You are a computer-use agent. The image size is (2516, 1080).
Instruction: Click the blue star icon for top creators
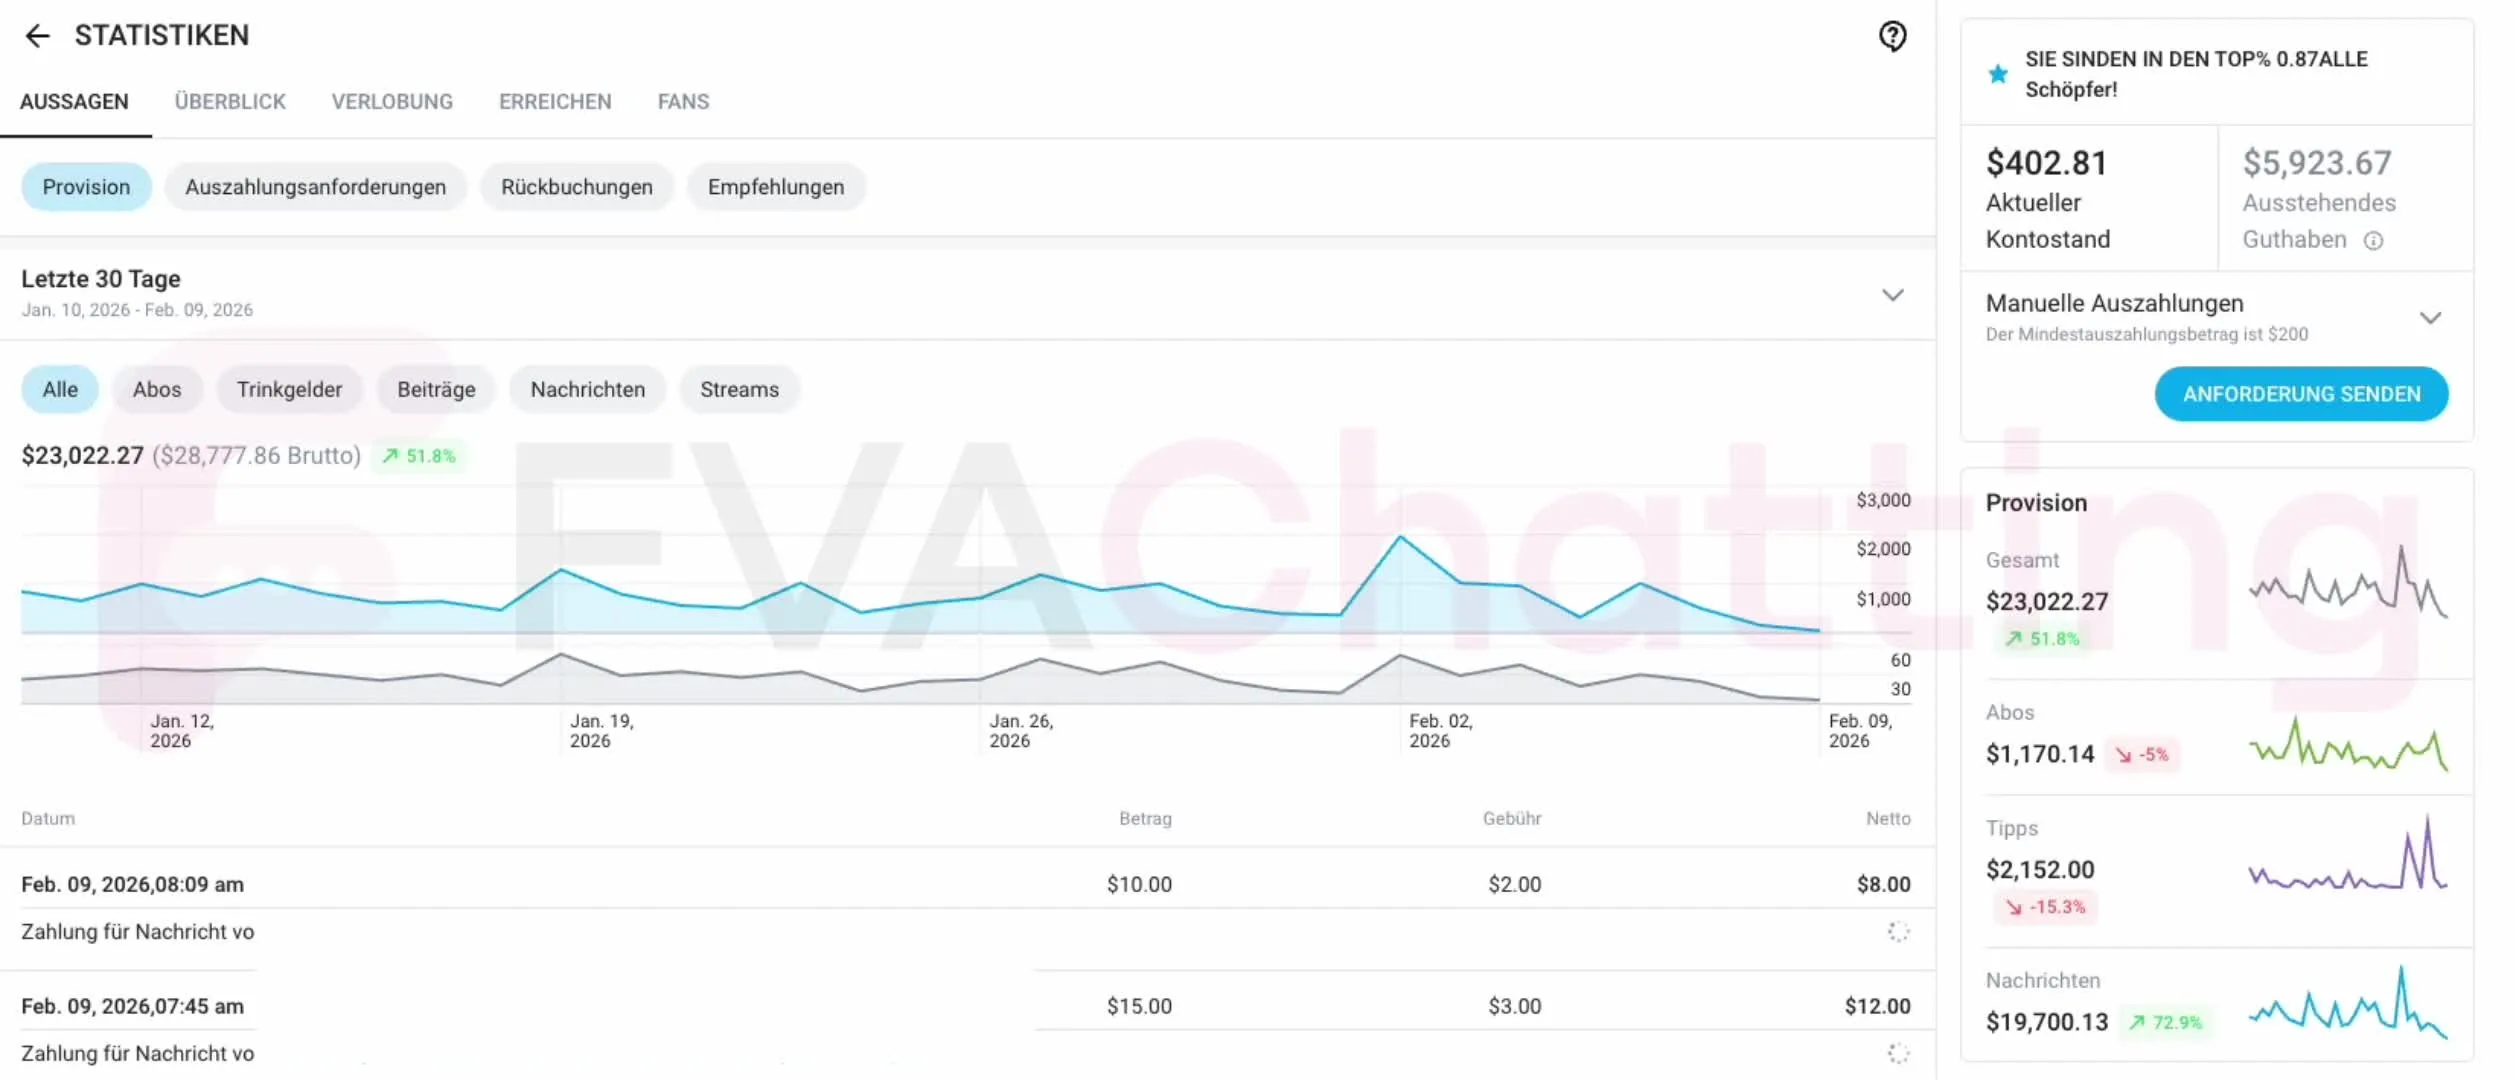(1997, 74)
